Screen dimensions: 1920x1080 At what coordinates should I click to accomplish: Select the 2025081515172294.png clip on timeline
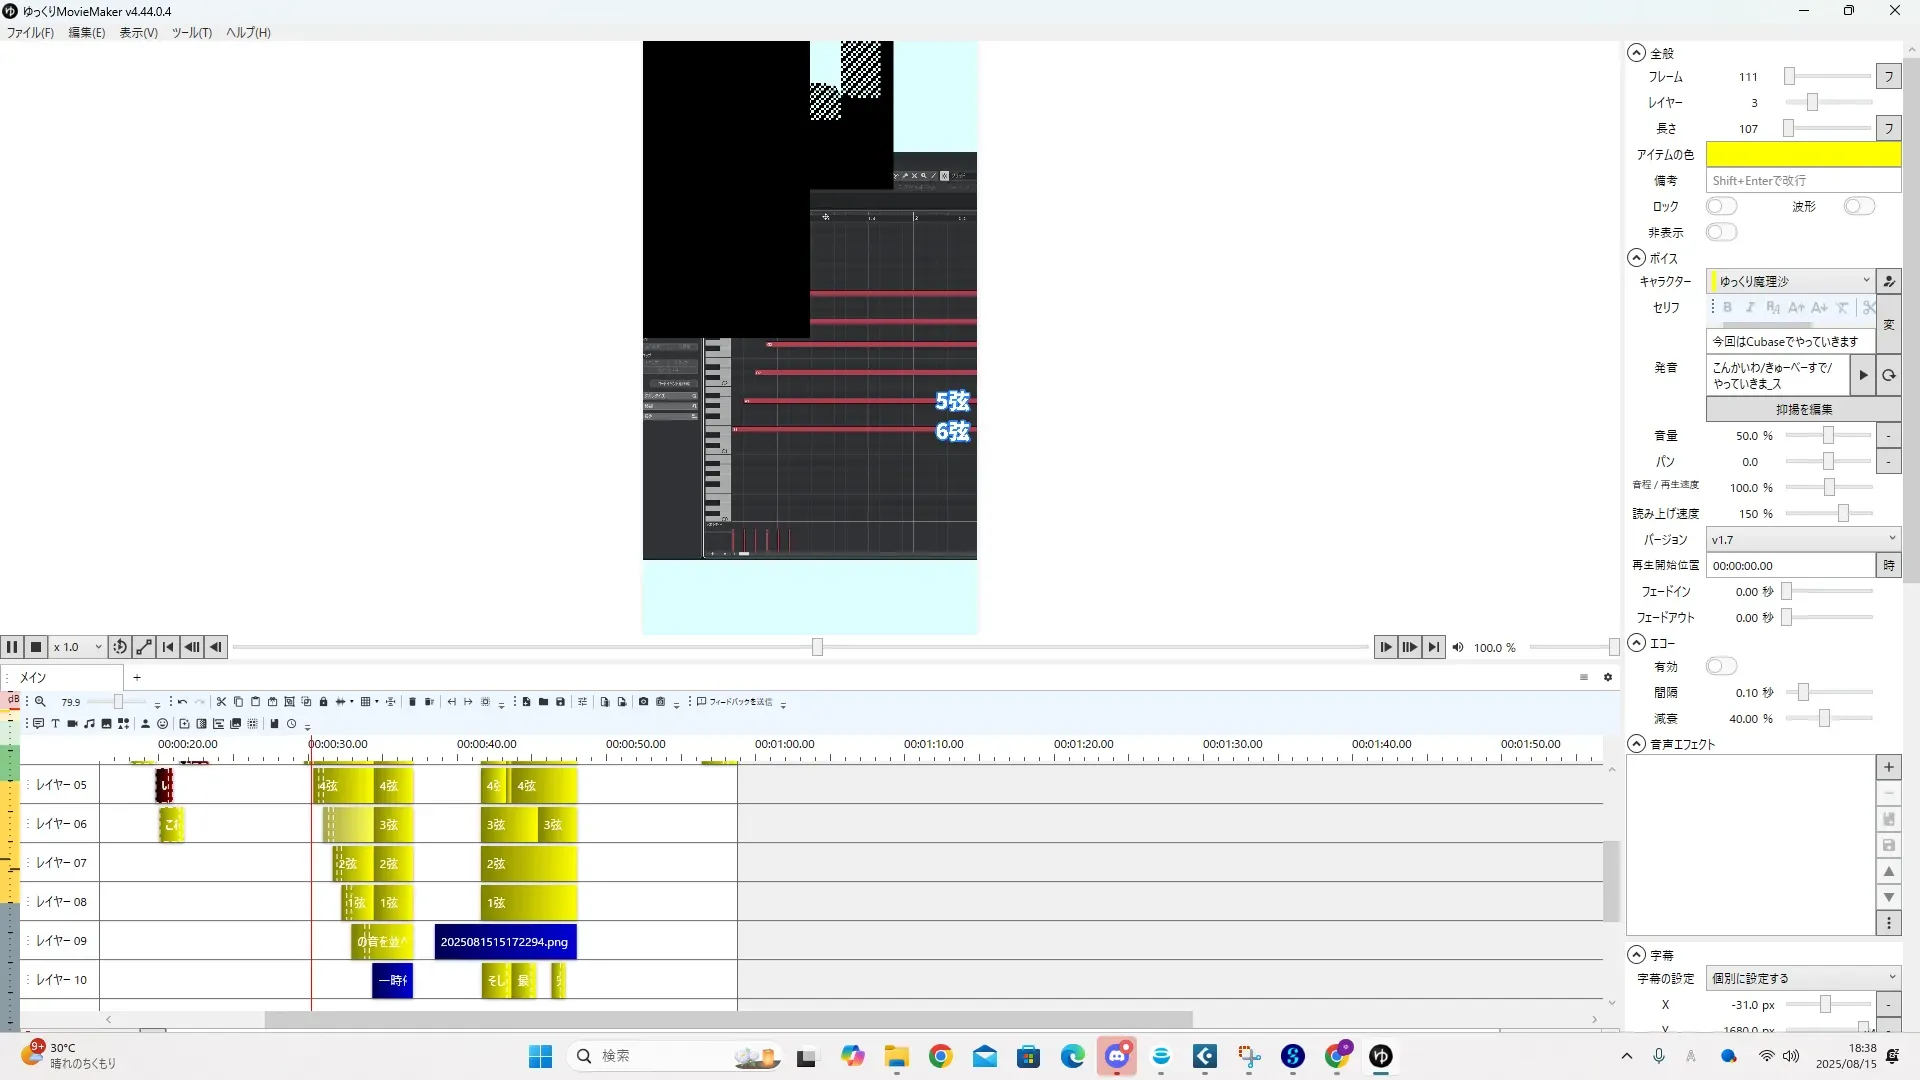(x=505, y=942)
